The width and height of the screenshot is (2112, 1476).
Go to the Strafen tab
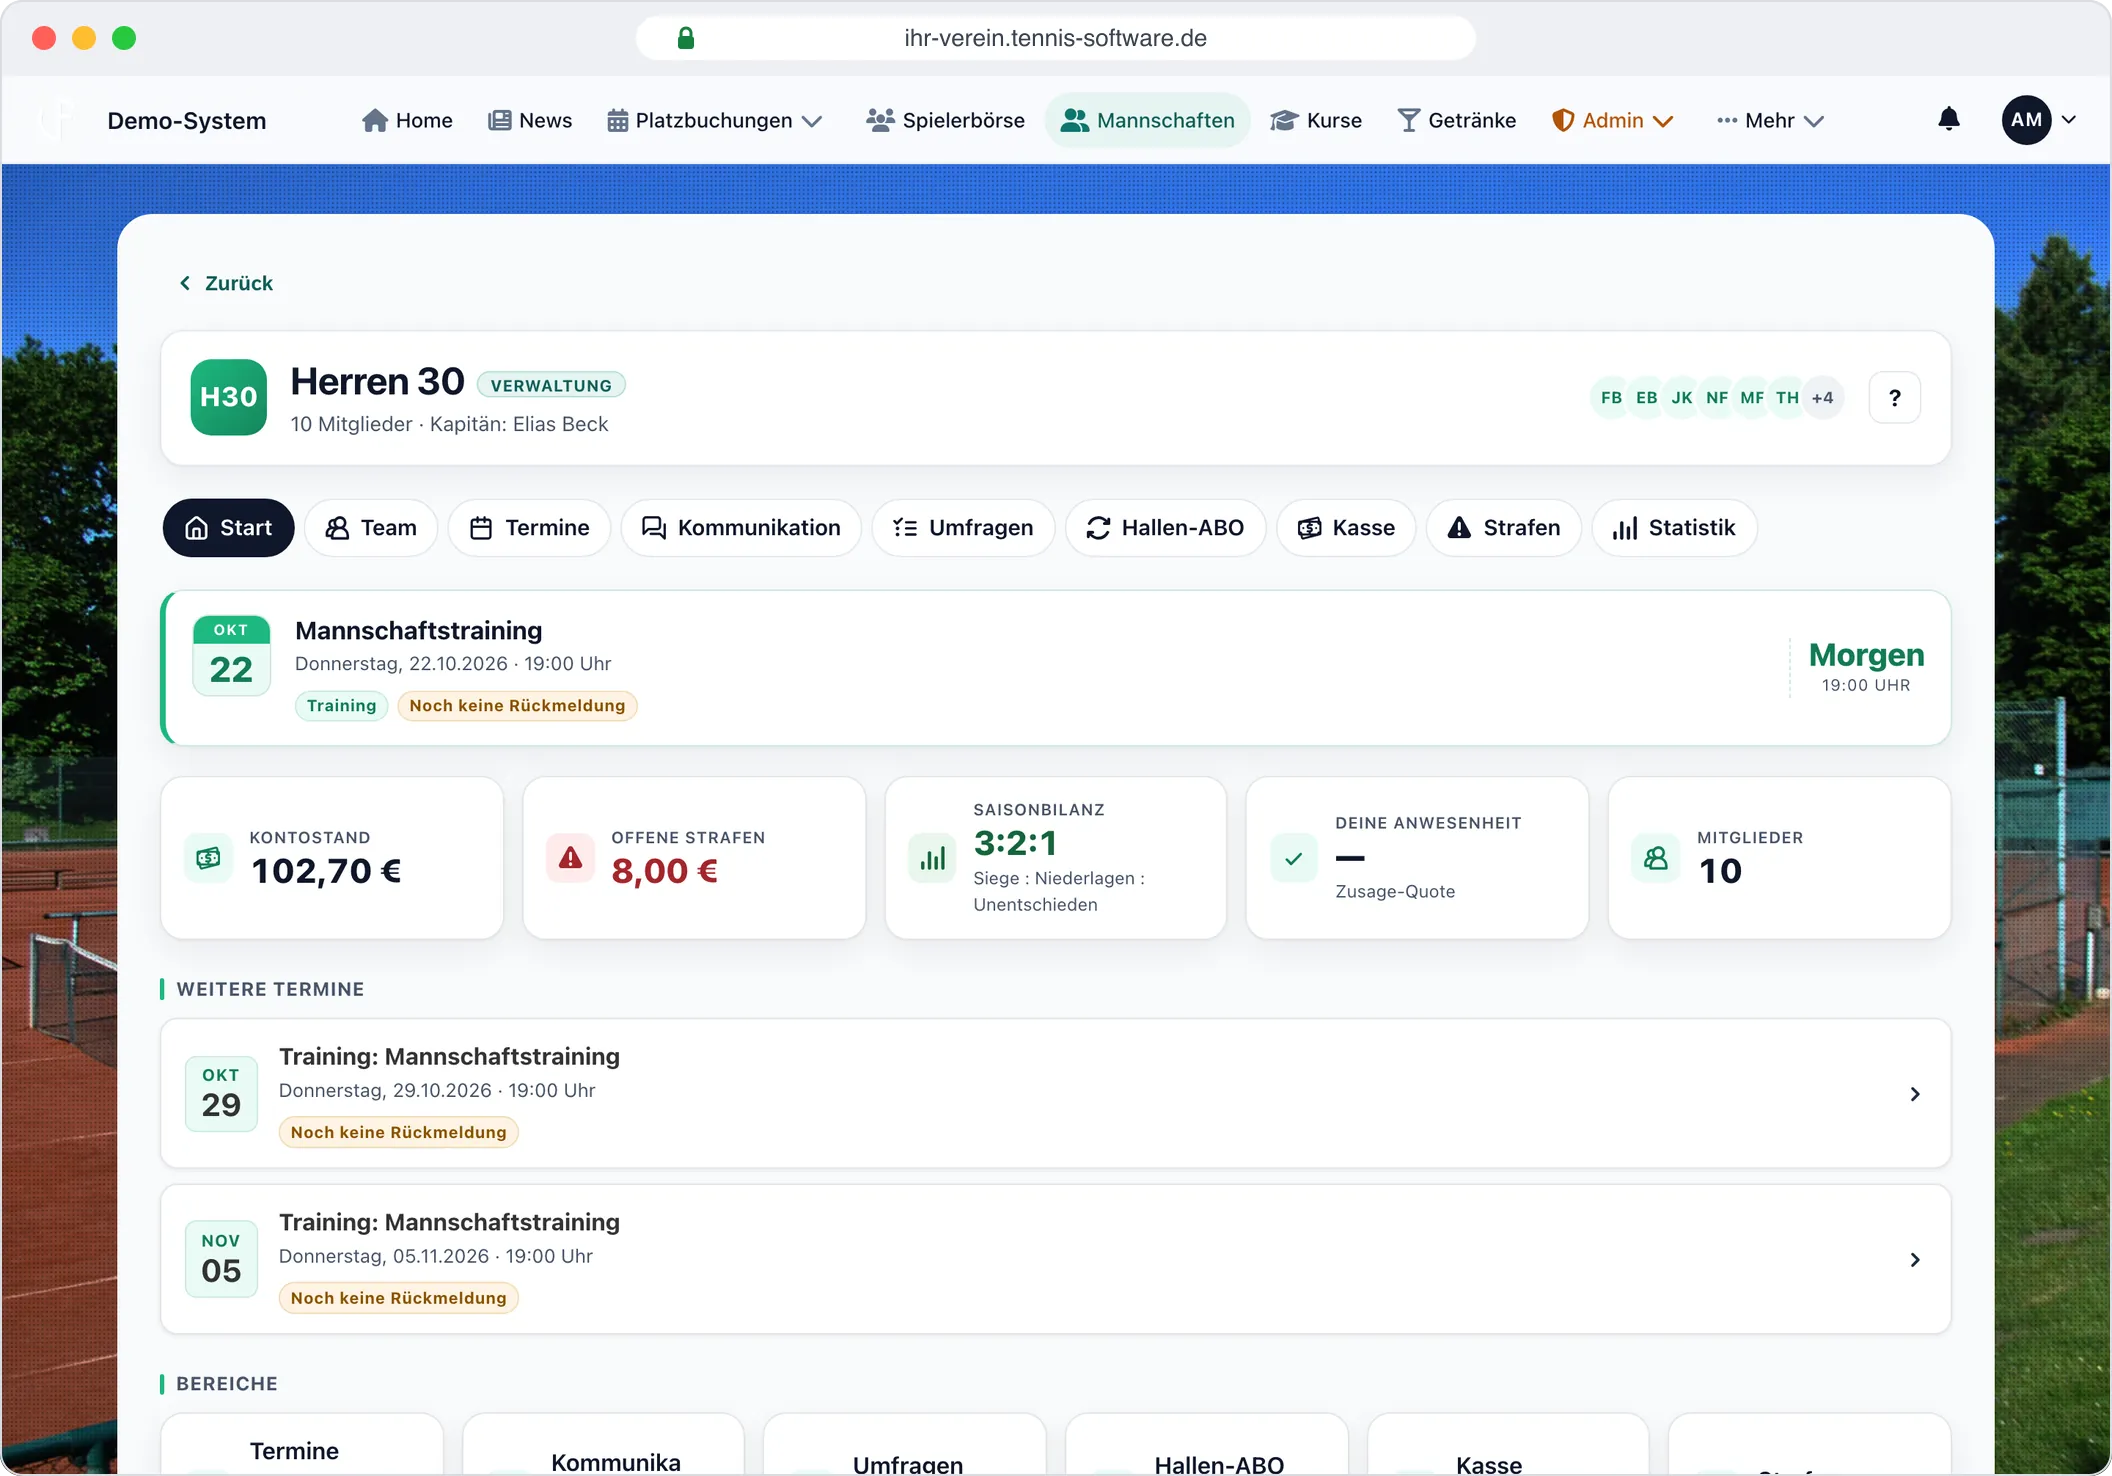tap(1504, 528)
